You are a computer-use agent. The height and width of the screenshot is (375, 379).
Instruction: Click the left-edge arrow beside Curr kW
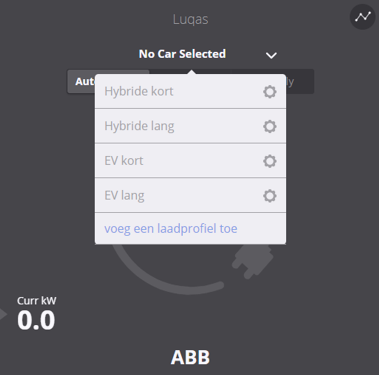tap(3, 314)
